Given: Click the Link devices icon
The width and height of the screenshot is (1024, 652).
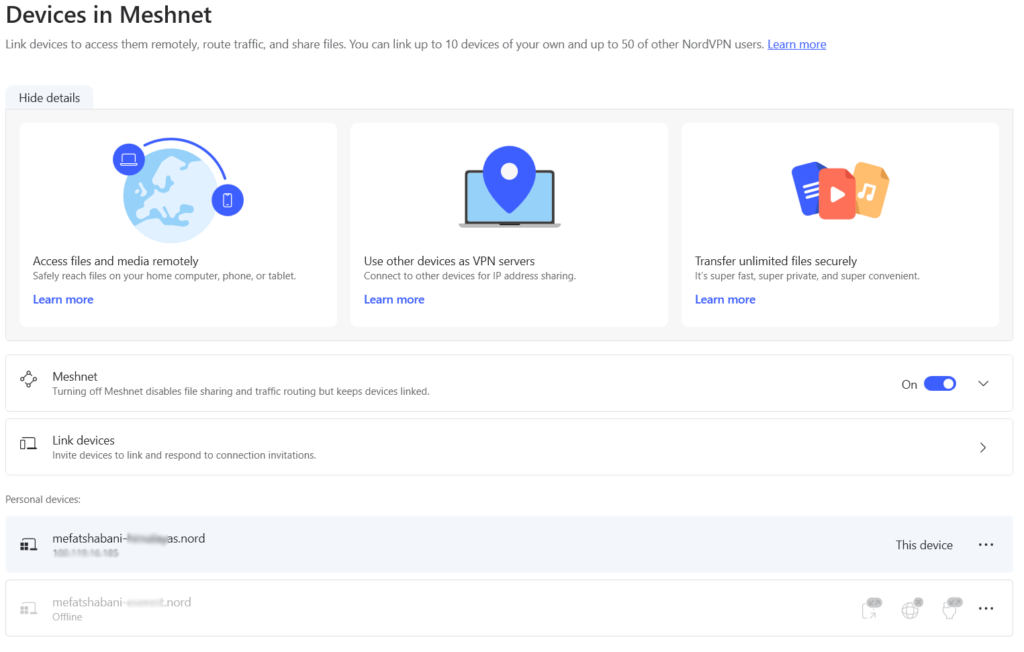Looking at the screenshot, I should pos(28,447).
